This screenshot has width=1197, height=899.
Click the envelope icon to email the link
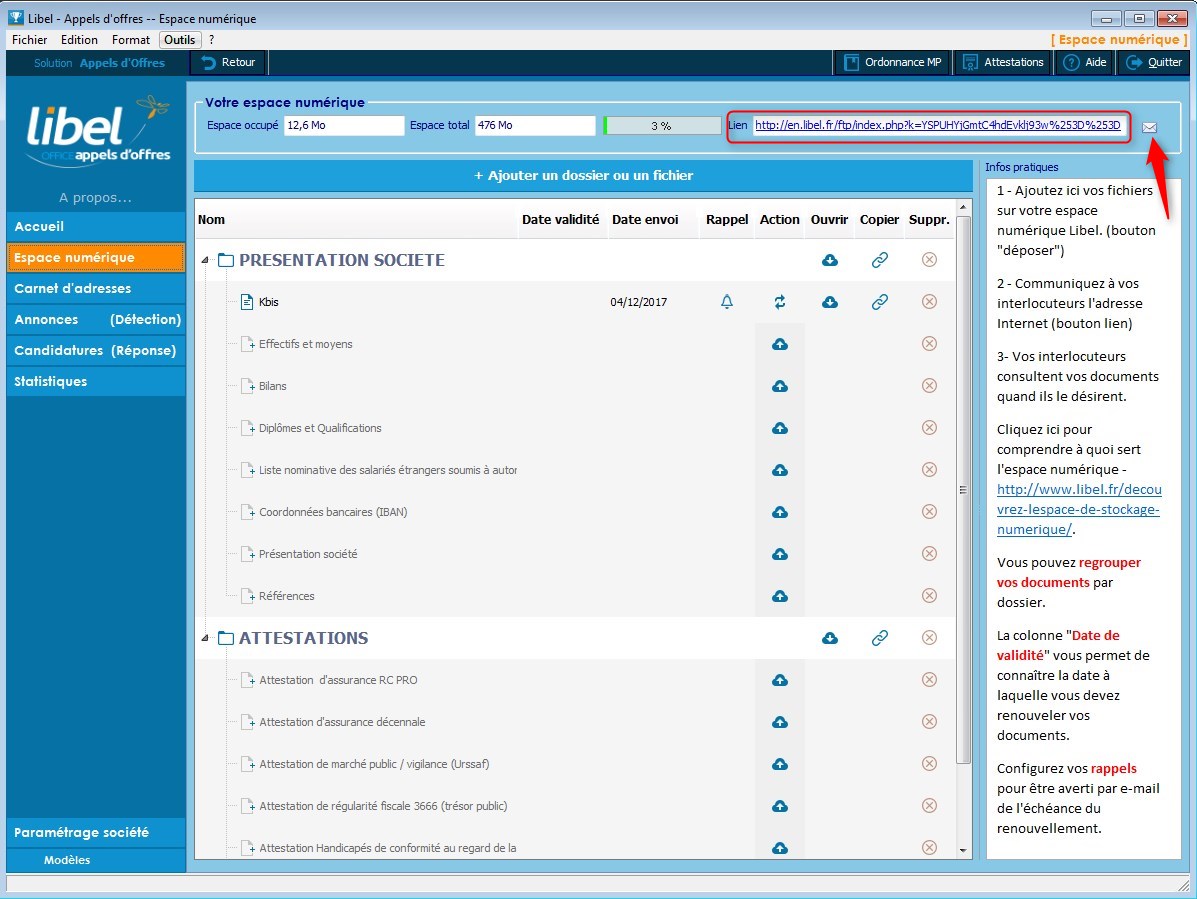coord(1149,127)
